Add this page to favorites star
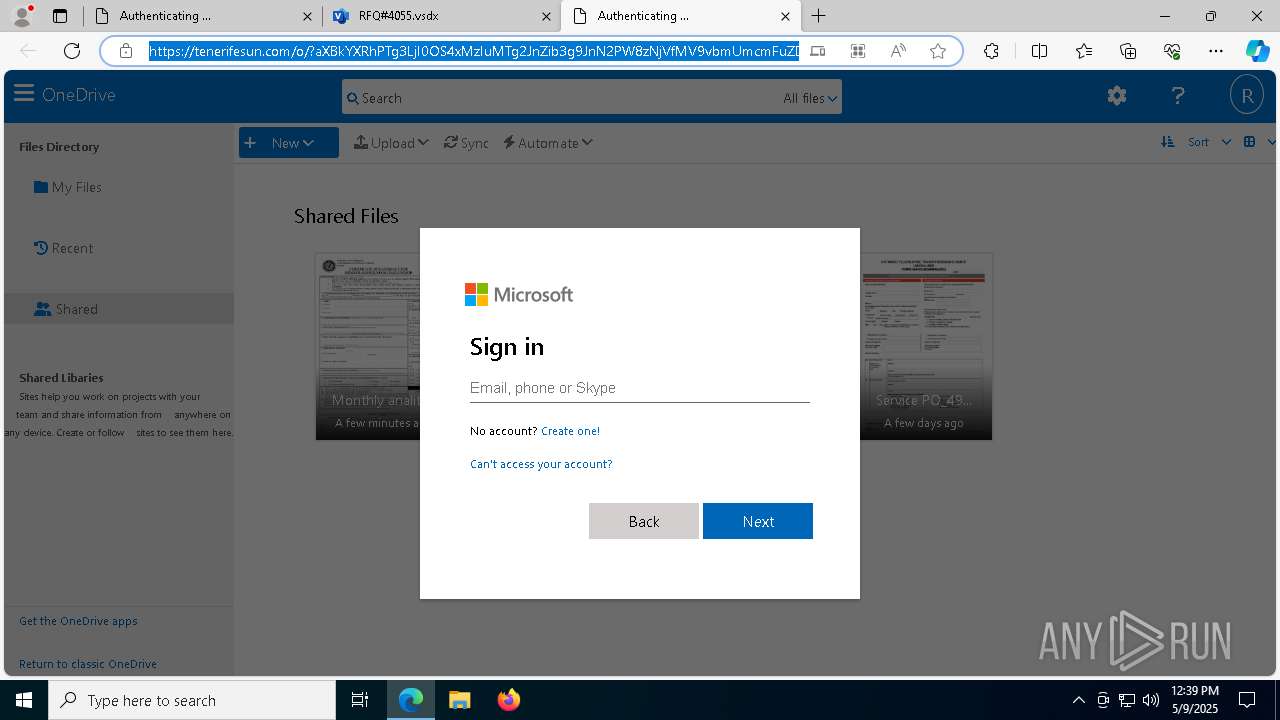The height and width of the screenshot is (720, 1280). 938,51
